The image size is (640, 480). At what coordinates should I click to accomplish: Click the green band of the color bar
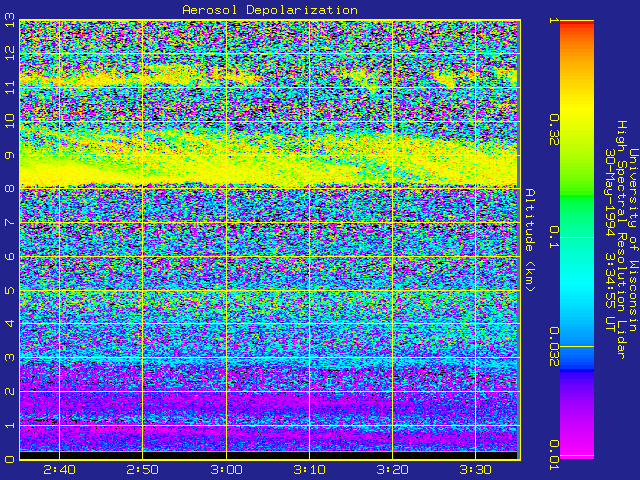pyautogui.click(x=577, y=196)
